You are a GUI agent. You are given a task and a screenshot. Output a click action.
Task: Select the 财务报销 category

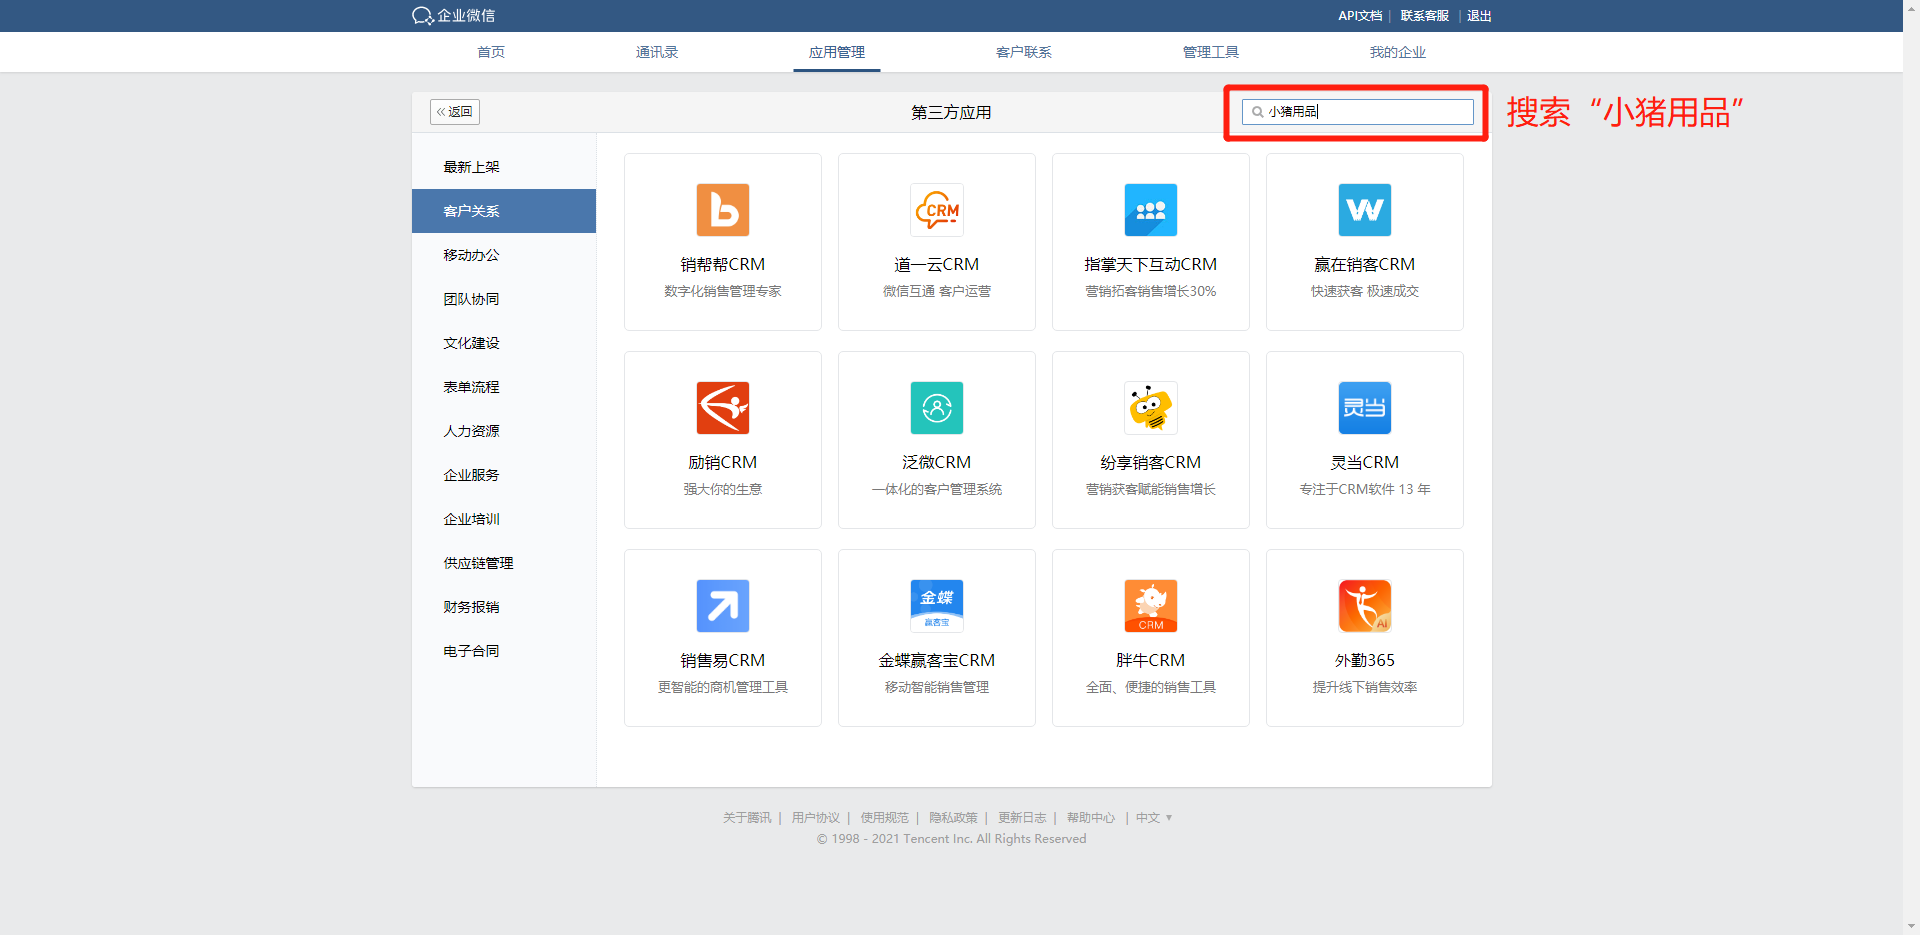pos(504,607)
